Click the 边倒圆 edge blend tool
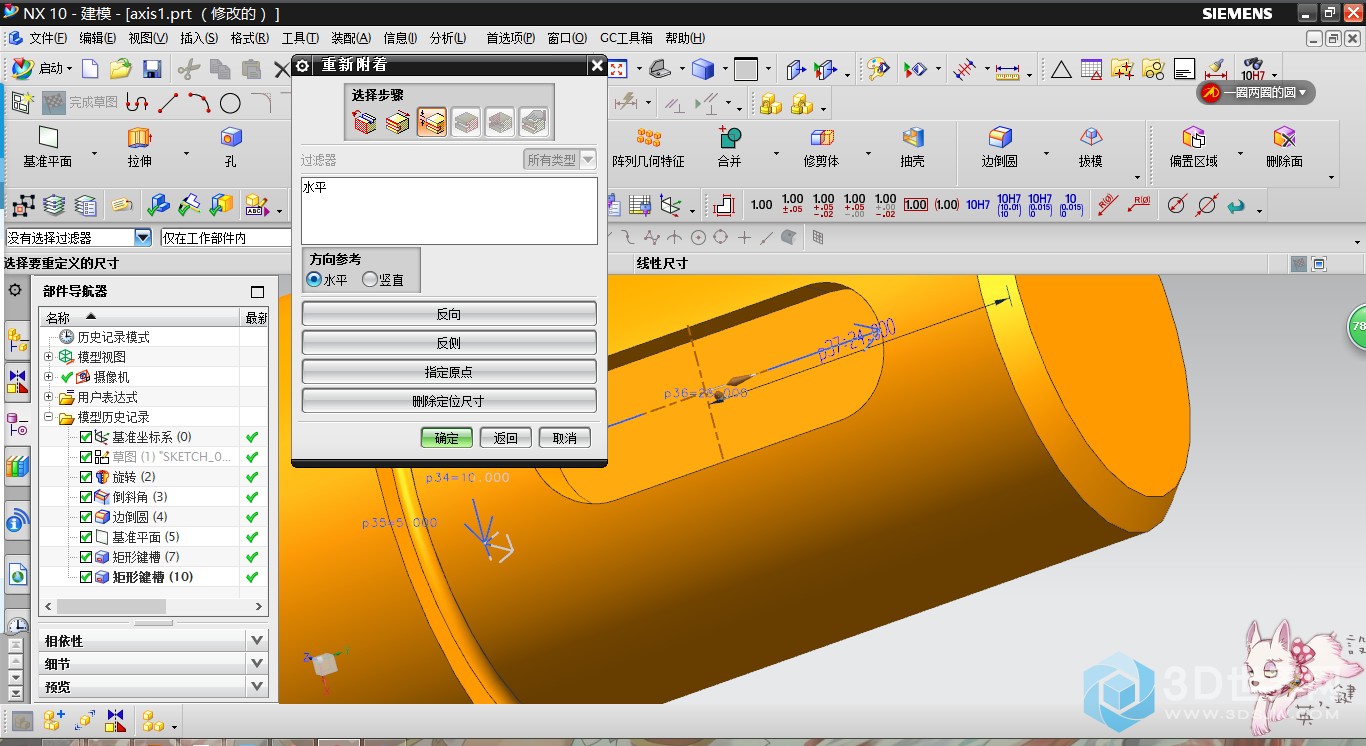Screen dimensions: 1366x746 coord(1000,148)
